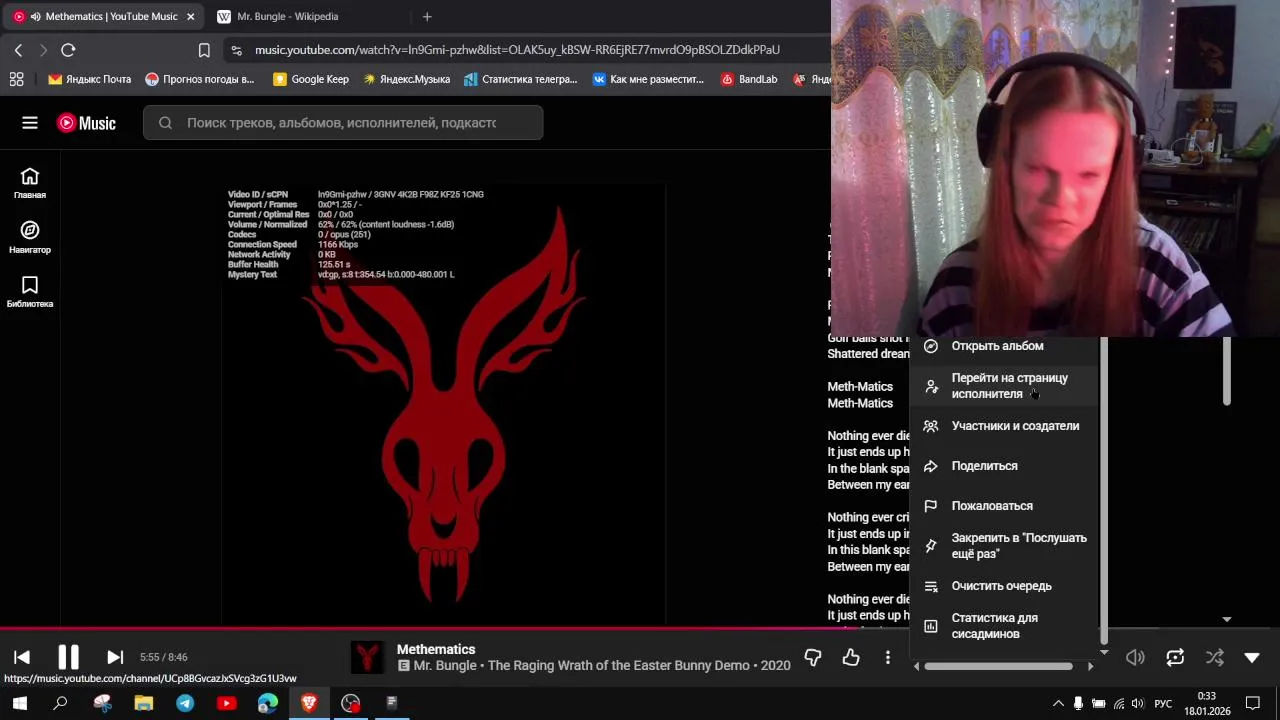Open the Windows Start menu
The width and height of the screenshot is (1280, 720).
click(19, 703)
